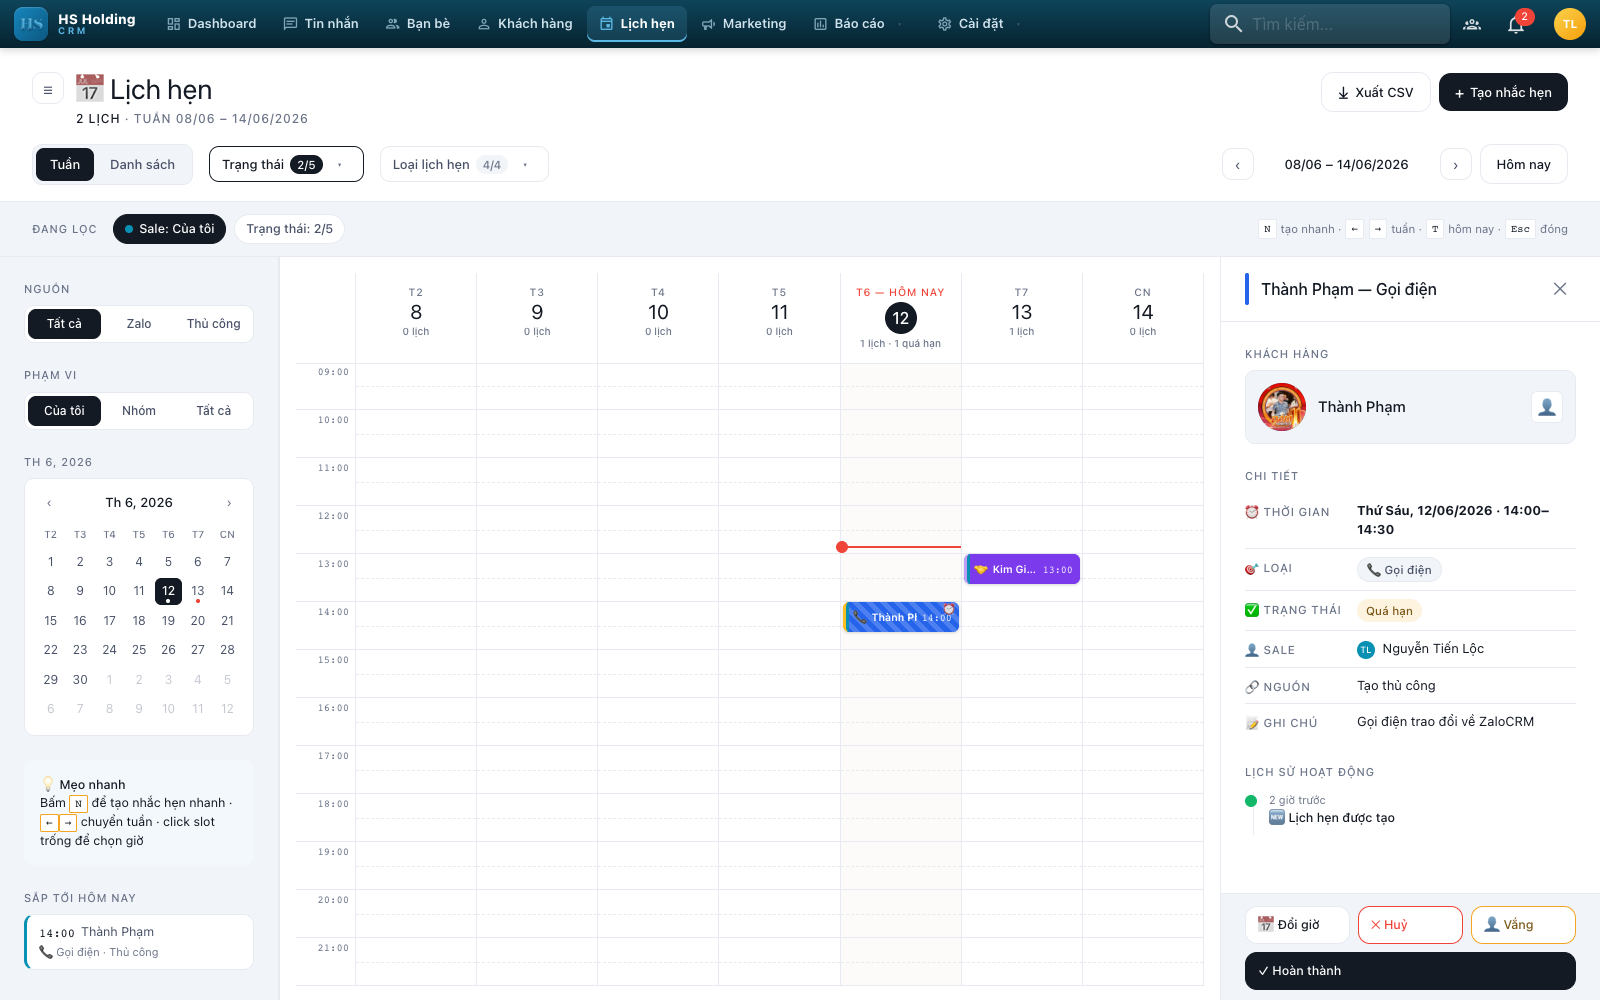
Task: Click the search magnifier icon
Action: [1234, 24]
